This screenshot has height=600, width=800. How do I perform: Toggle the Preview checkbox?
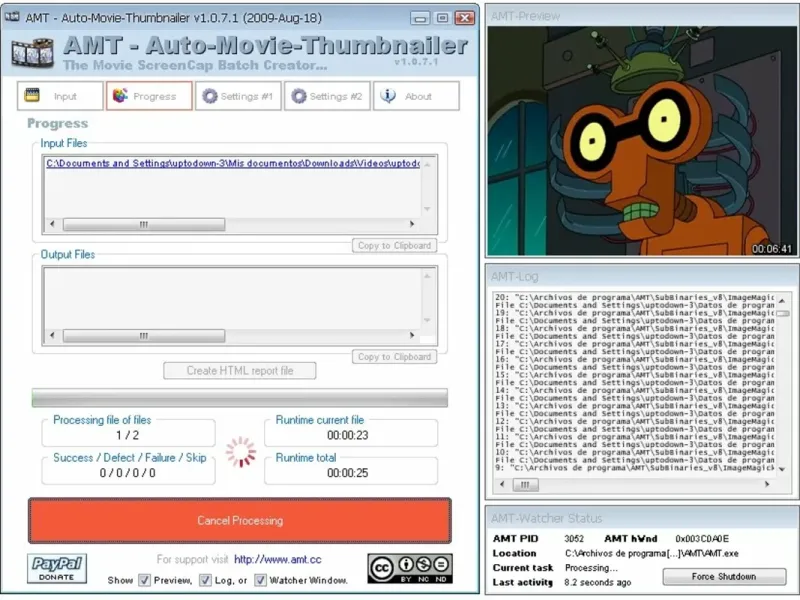(145, 580)
